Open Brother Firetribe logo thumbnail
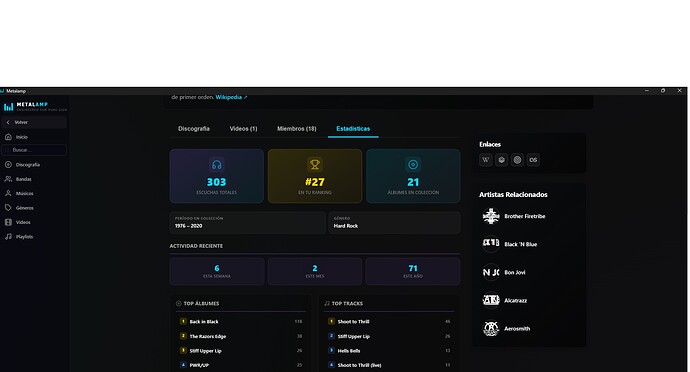The image size is (690, 372). [x=491, y=216]
